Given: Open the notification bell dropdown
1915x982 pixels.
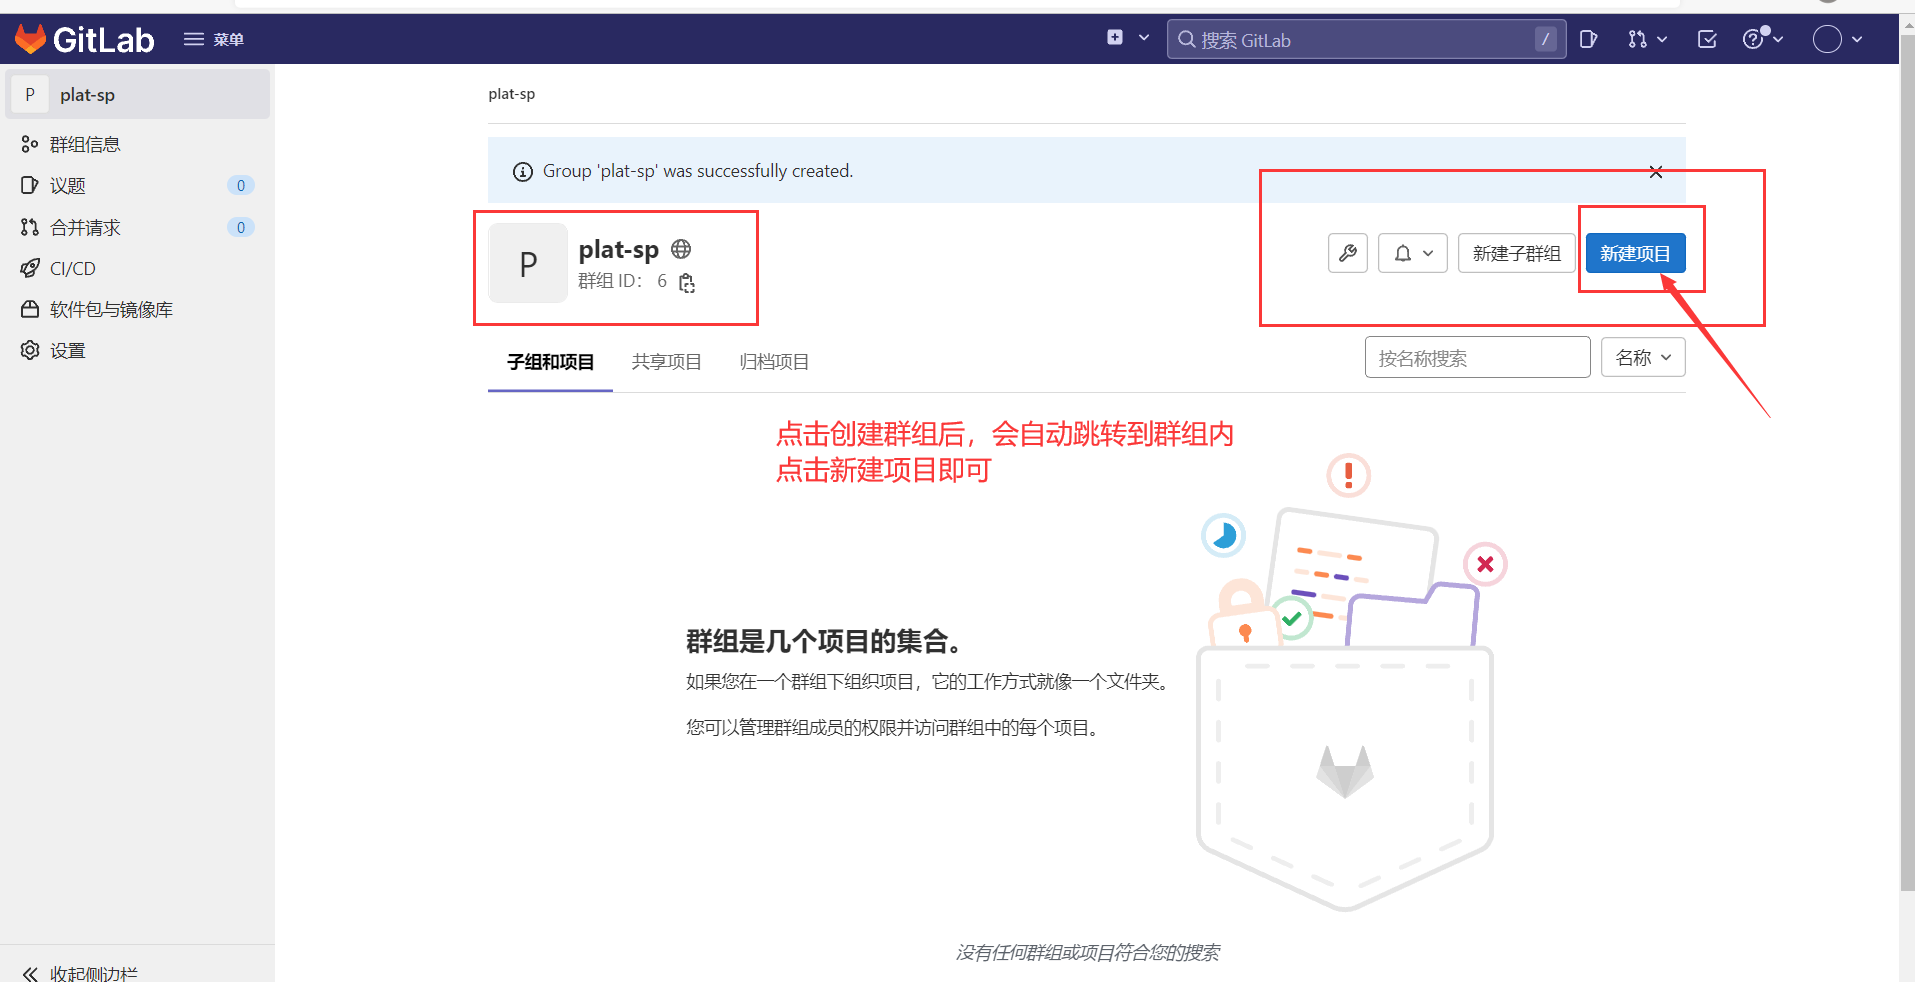Looking at the screenshot, I should (1412, 253).
